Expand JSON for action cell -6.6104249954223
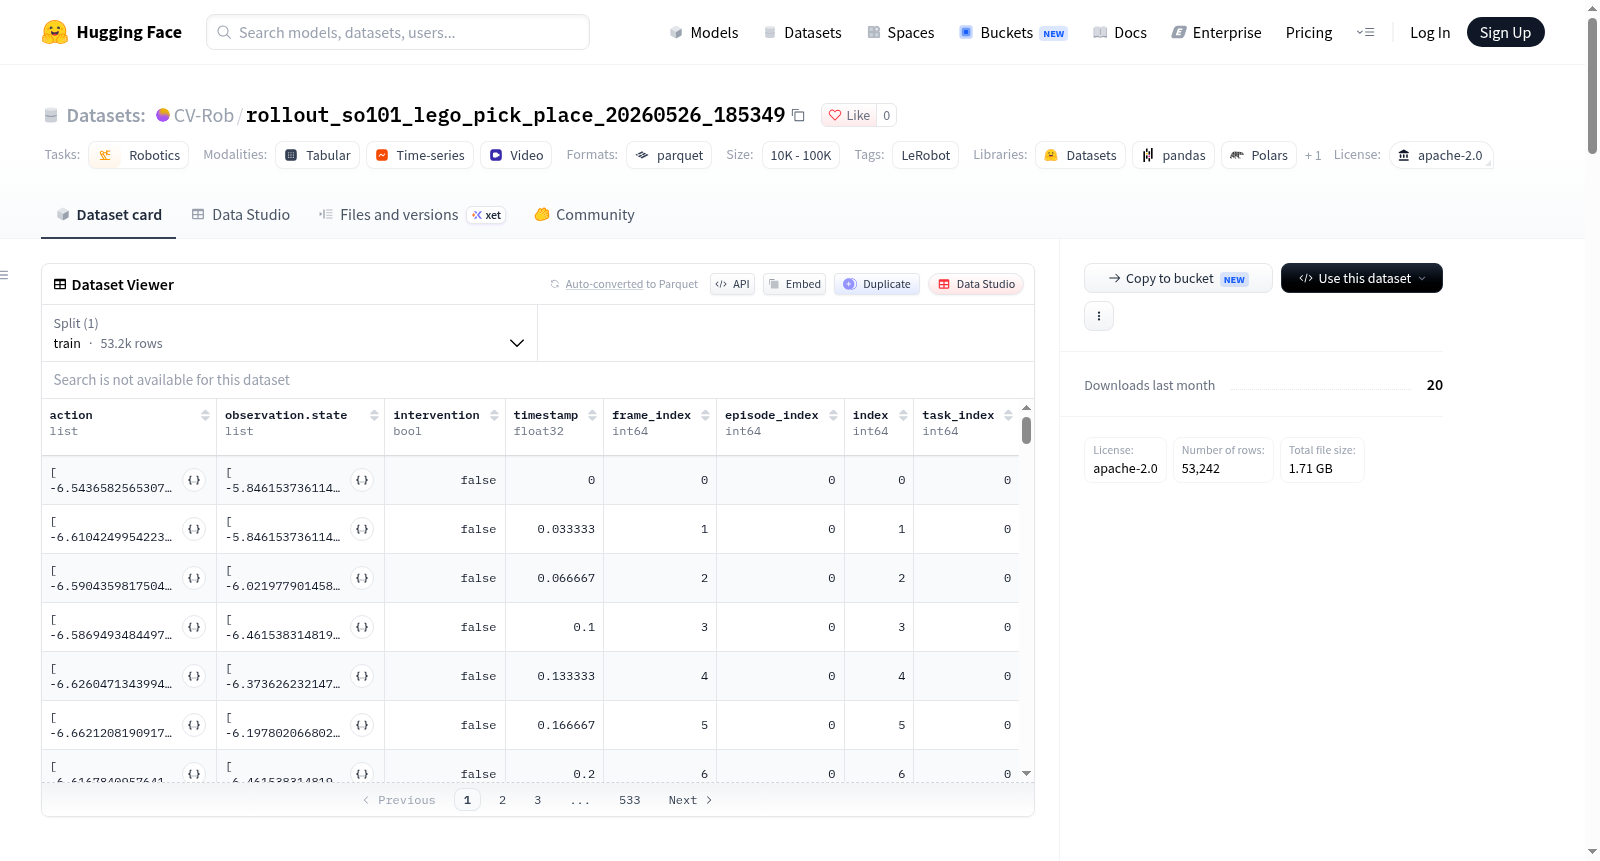 coord(194,529)
